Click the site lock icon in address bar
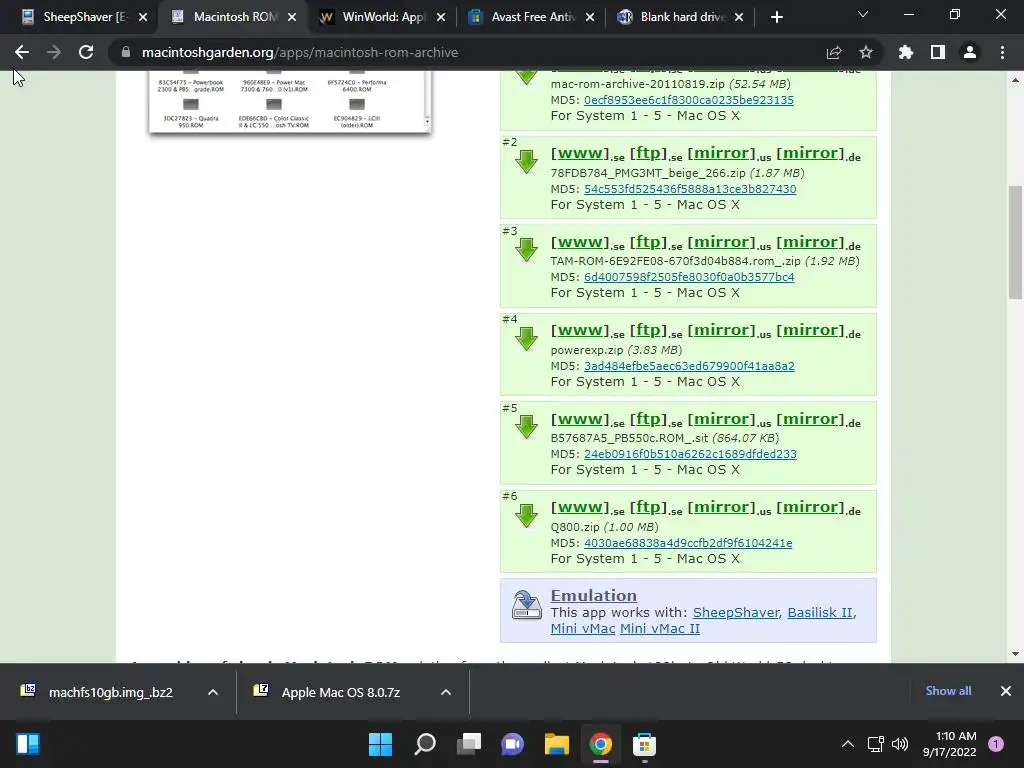Screen dimensions: 1024x768 tap(125, 52)
